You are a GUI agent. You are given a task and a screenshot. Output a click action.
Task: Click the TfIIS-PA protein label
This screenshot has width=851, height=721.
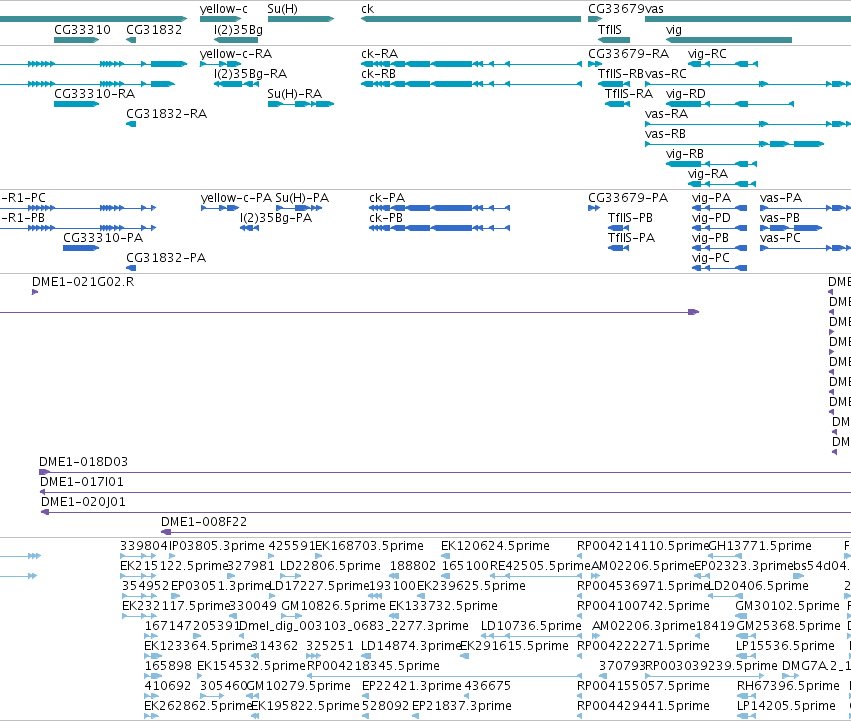coord(631,238)
